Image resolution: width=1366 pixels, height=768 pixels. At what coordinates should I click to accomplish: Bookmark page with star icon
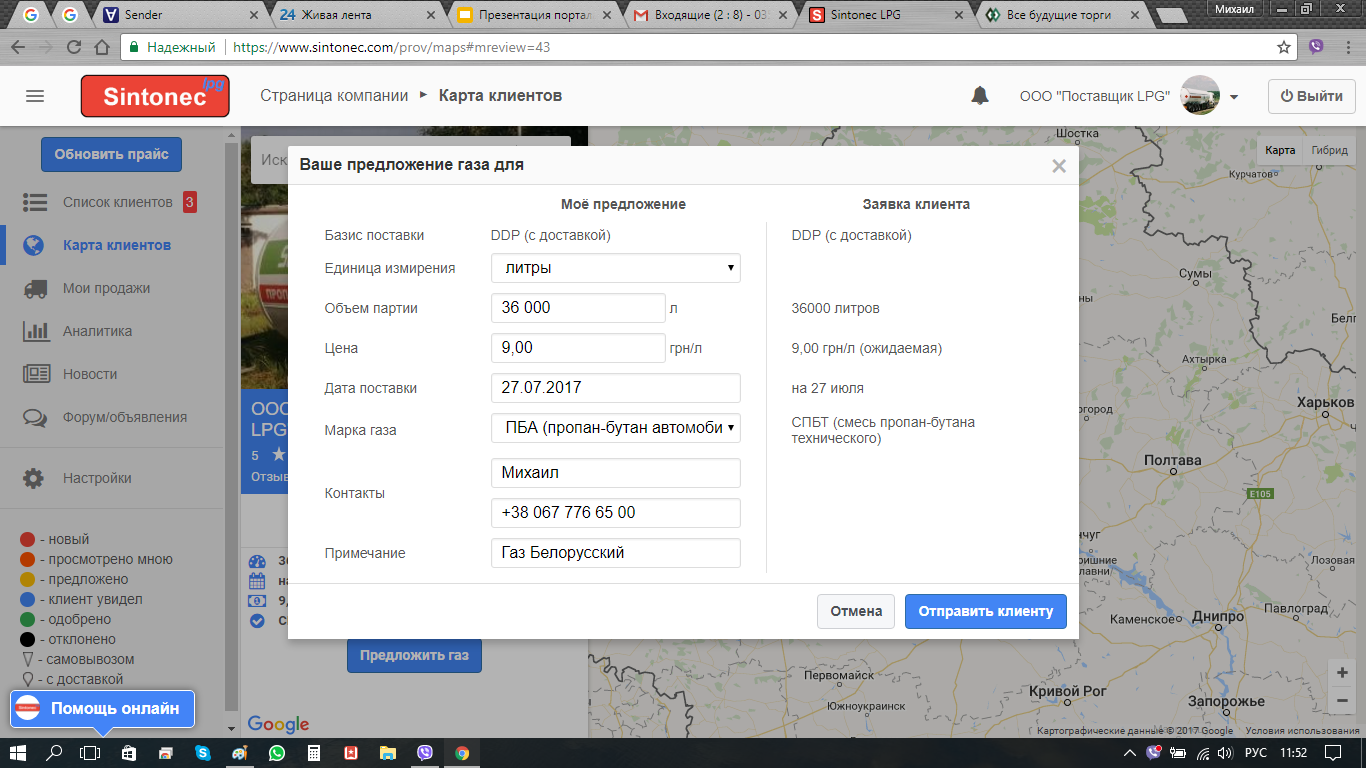(x=1284, y=47)
